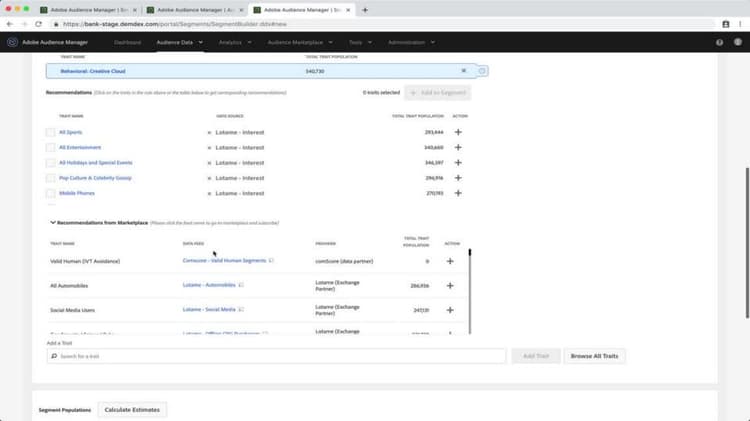Click the external link icon beside Lotame - Automobiles
The image size is (750, 421).
click(241, 285)
